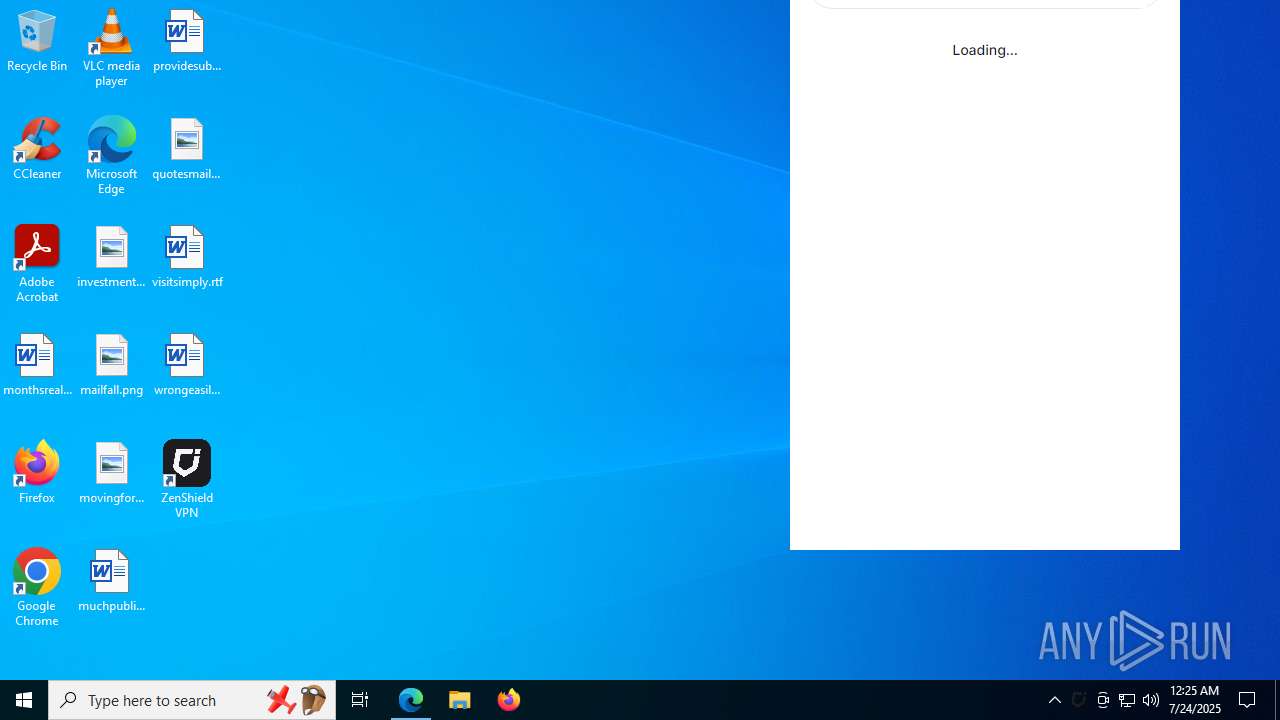The image size is (1280, 720).
Task: Select the monthsreal Word document
Action: point(37,366)
